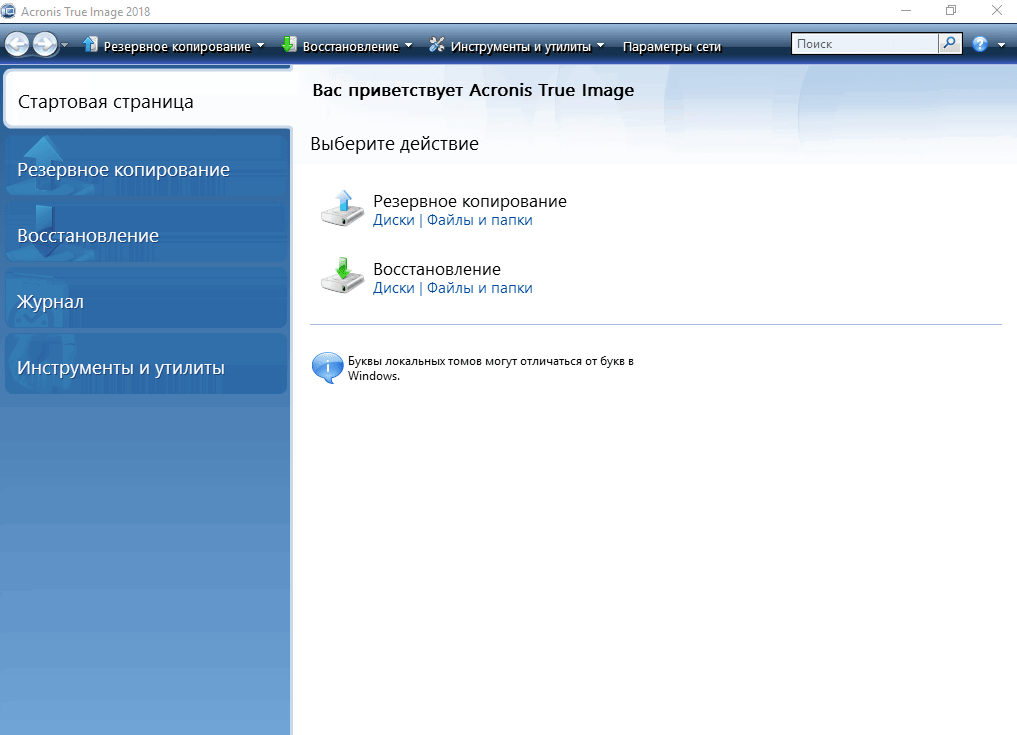The width and height of the screenshot is (1017, 735).
Task: Expand the arrow next to the toolbar Инструменты и утилиты
Action: pyautogui.click(x=601, y=45)
